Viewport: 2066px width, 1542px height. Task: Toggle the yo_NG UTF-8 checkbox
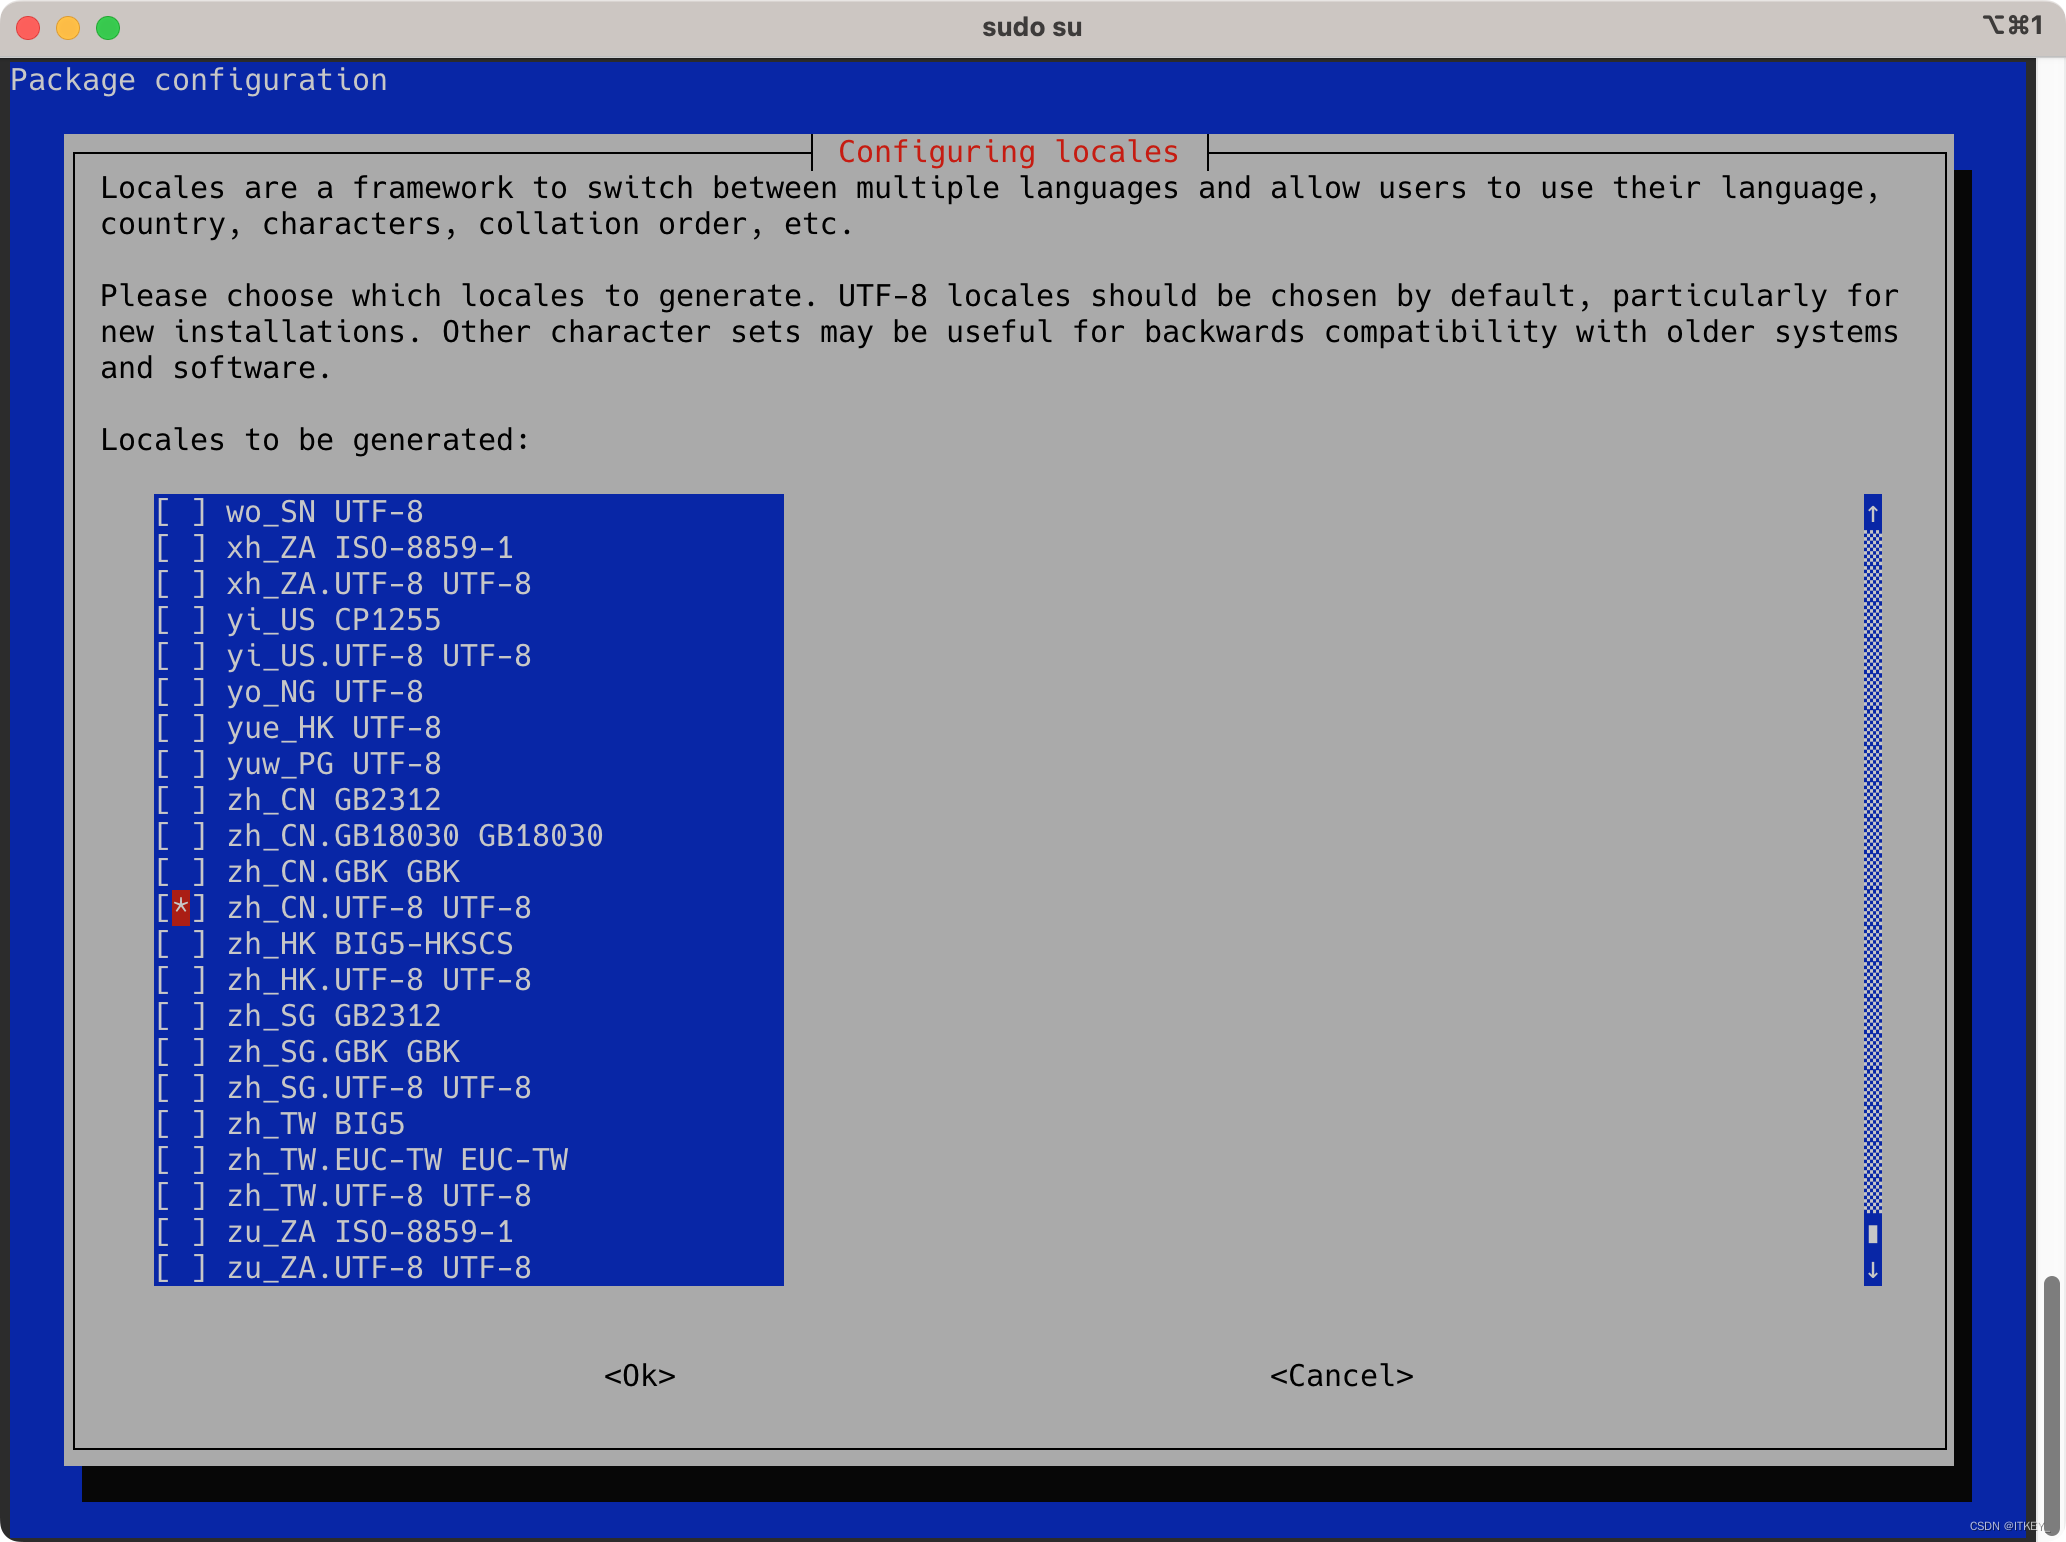[x=181, y=692]
